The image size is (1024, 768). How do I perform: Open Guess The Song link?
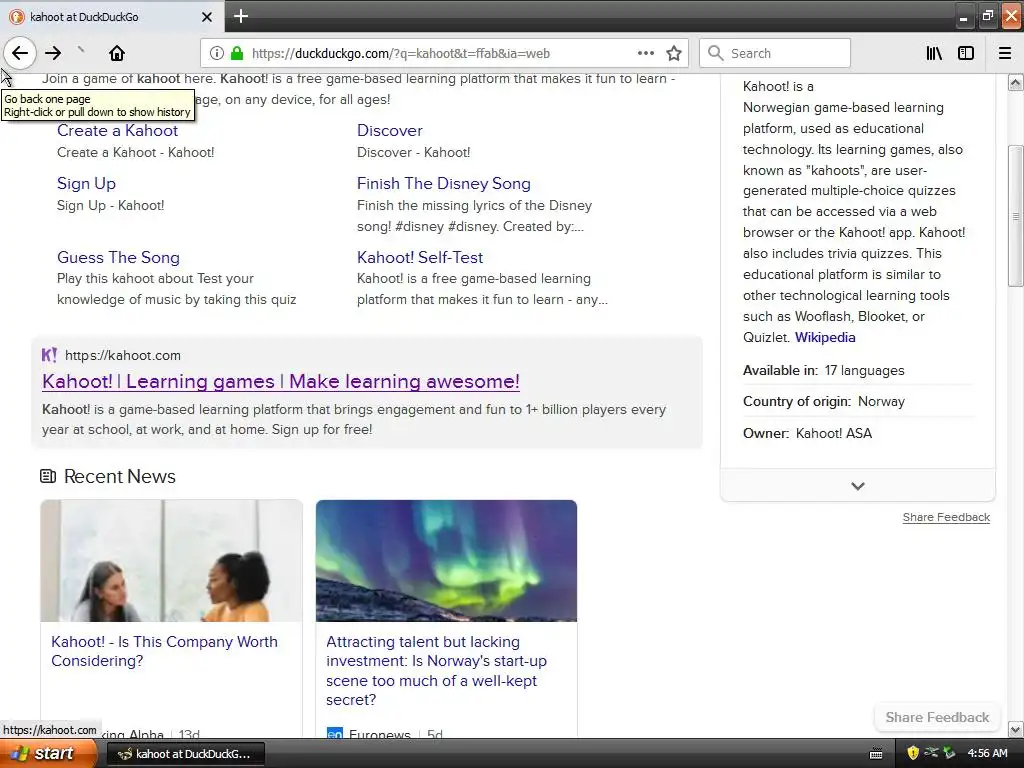[x=118, y=257]
